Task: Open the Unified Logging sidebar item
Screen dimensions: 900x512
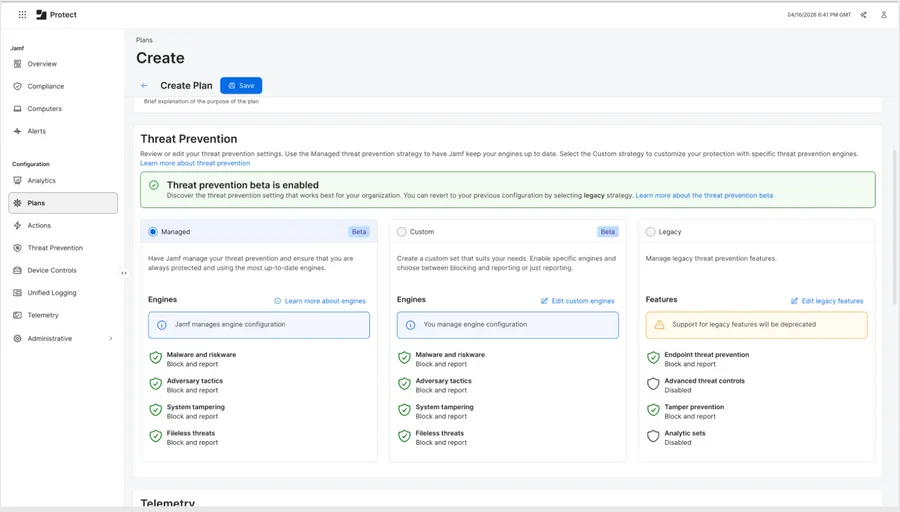Action: (52, 293)
